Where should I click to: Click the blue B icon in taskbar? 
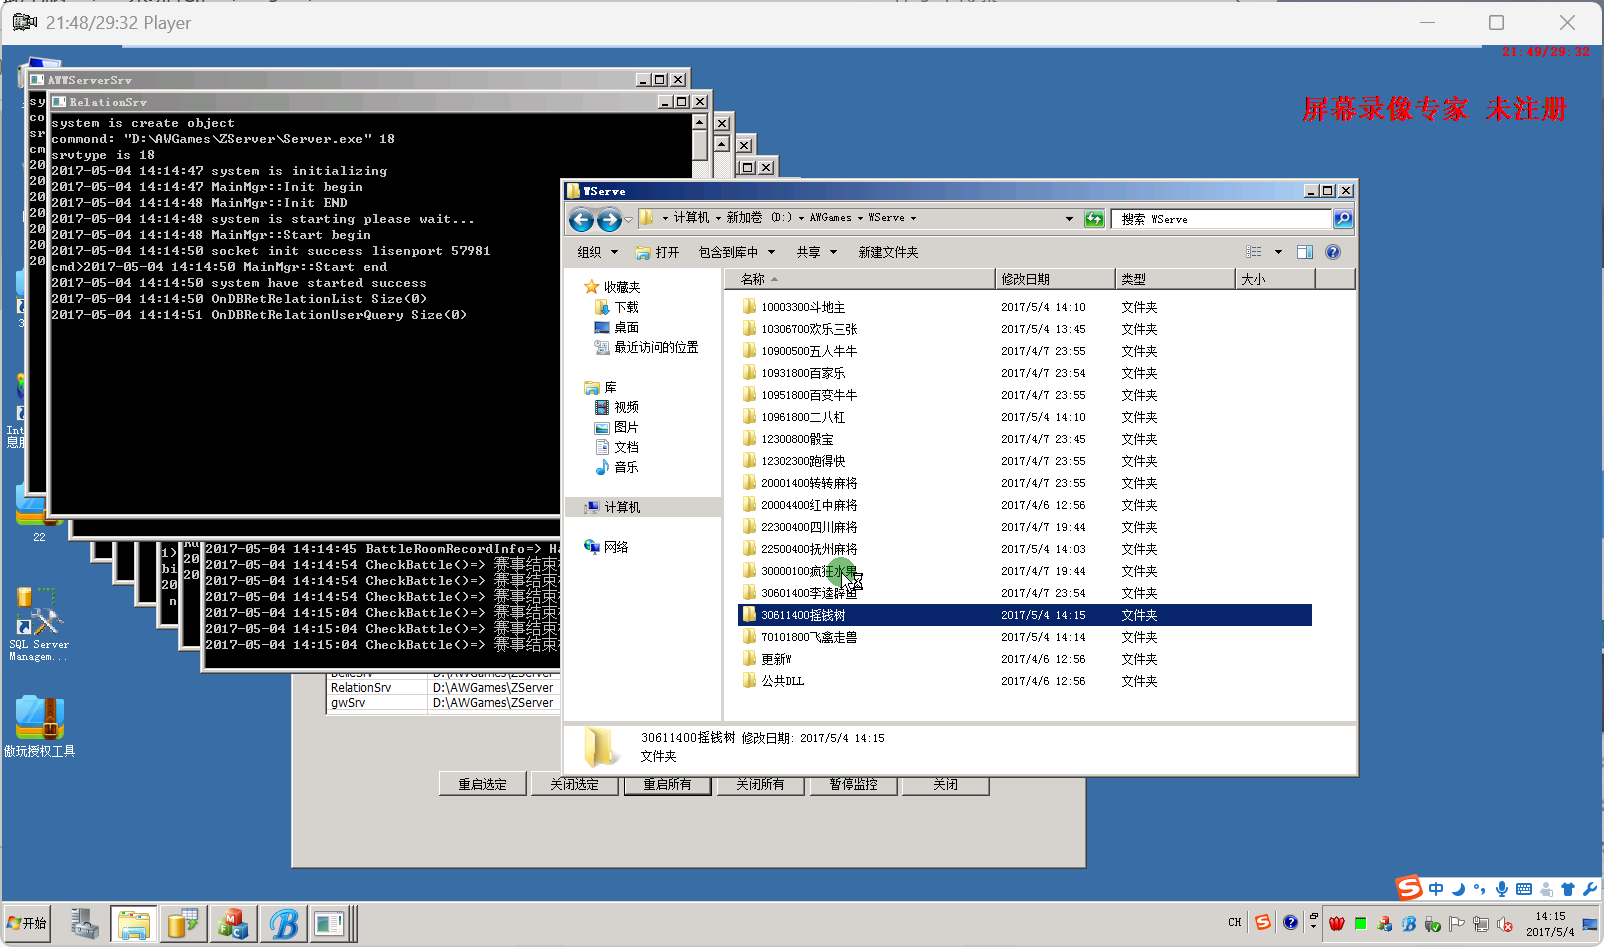pyautogui.click(x=283, y=924)
